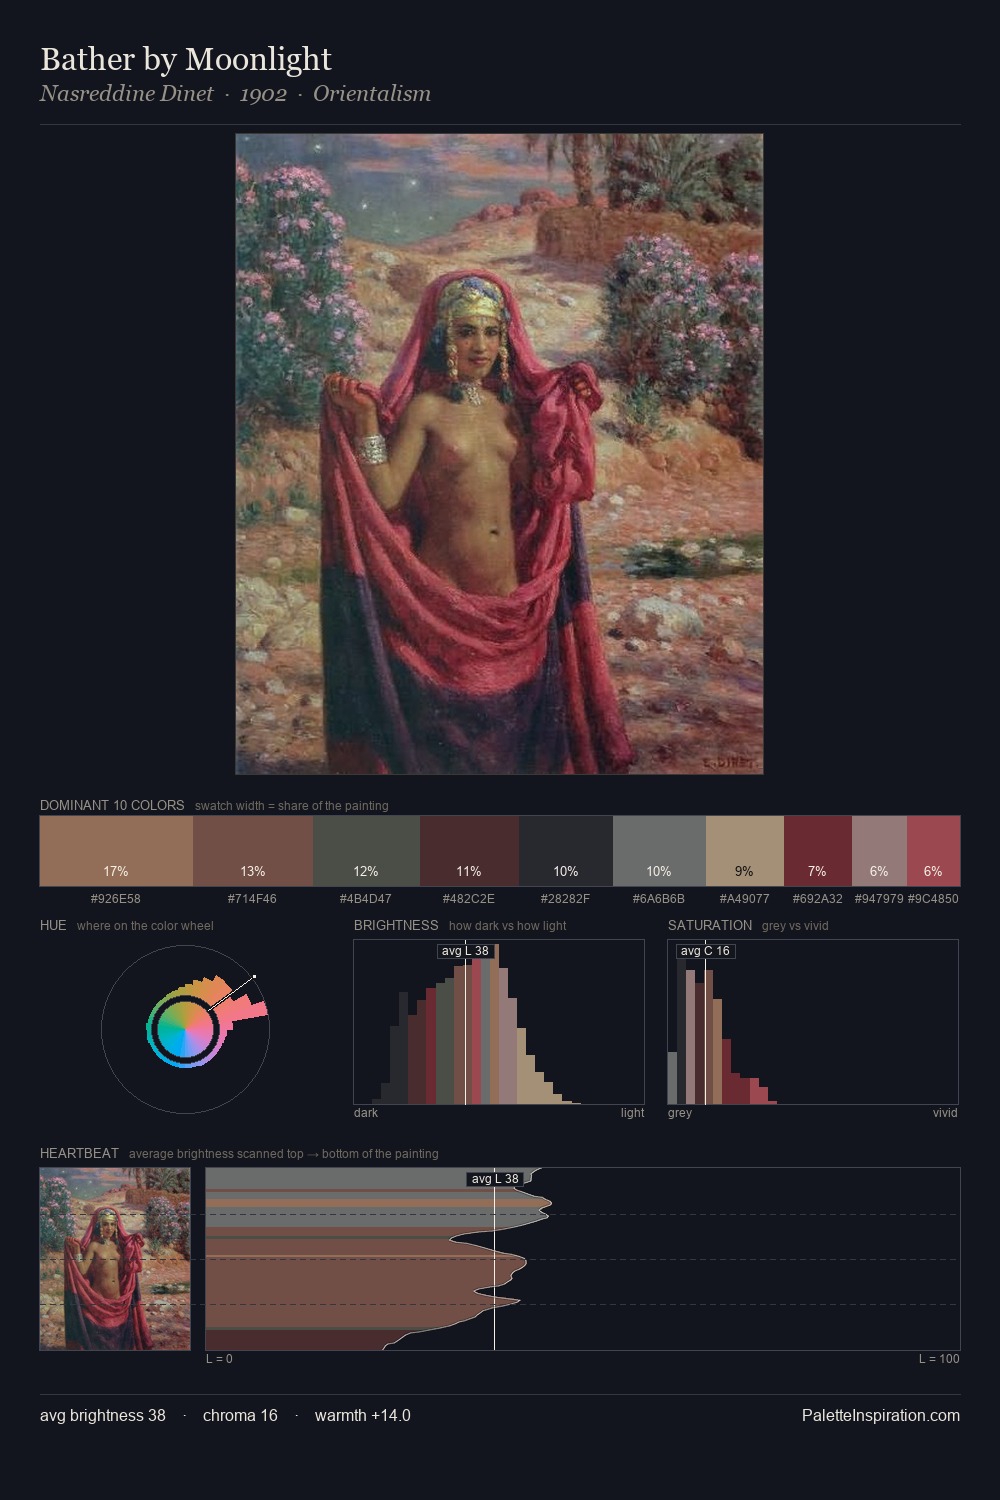Click the saturation histogram chart
This screenshot has width=1000, height=1500.
click(x=813, y=1022)
